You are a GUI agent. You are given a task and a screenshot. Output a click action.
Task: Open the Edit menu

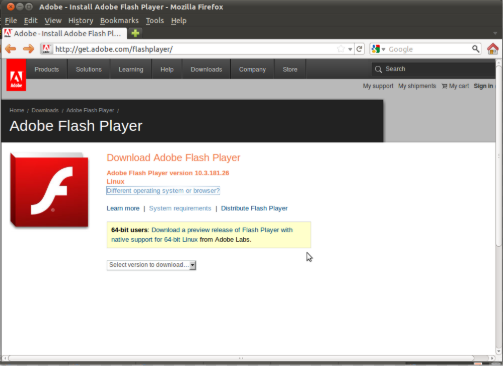pos(31,21)
